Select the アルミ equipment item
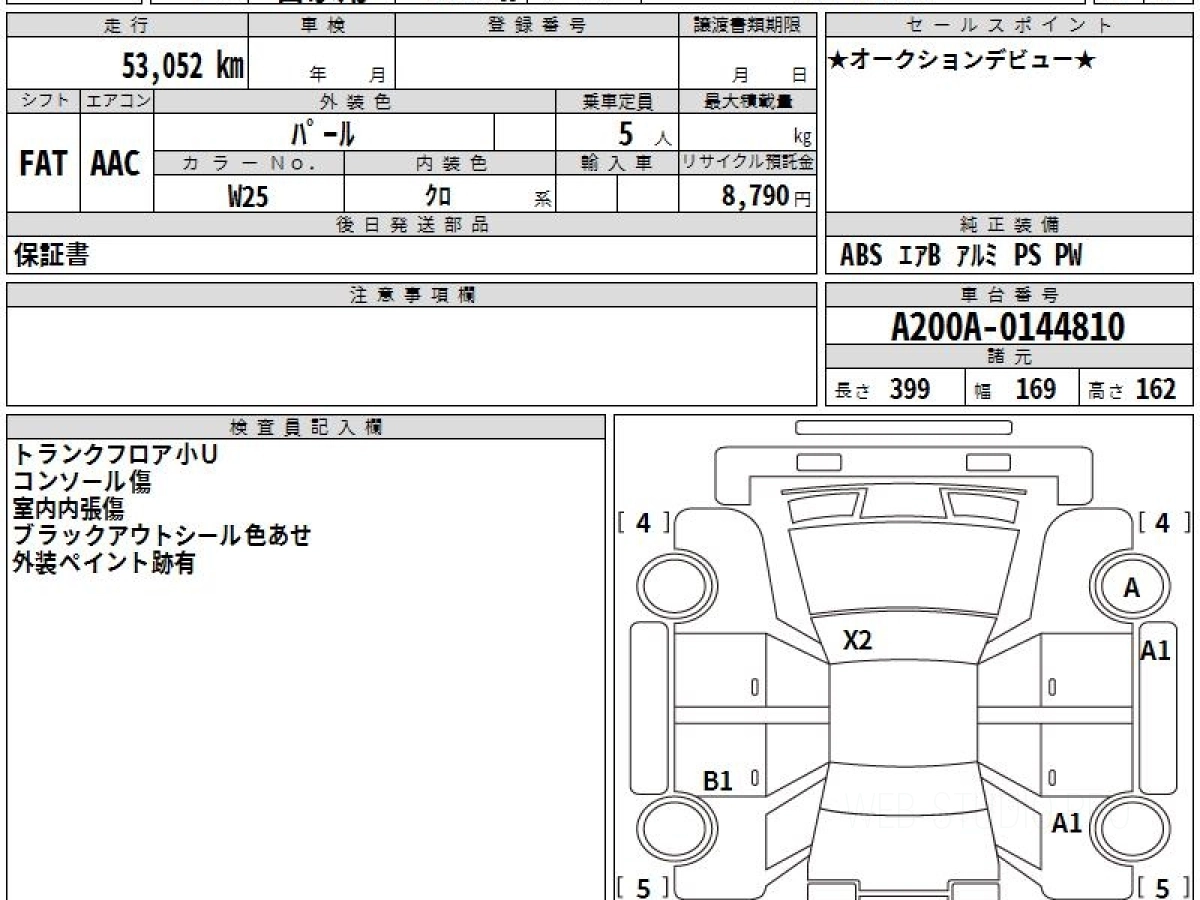Screen dimensions: 1200x900 977,256
